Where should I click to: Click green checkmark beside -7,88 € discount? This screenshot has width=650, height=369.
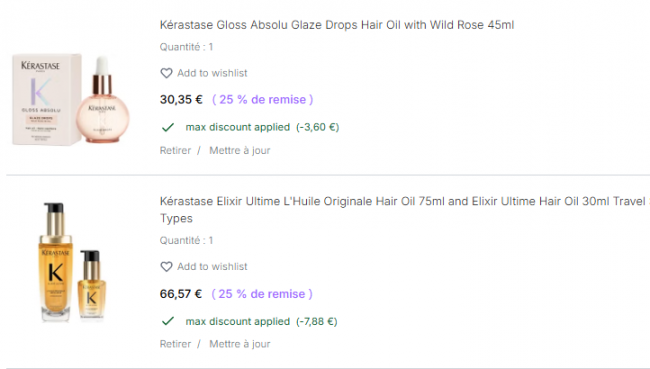[168, 321]
